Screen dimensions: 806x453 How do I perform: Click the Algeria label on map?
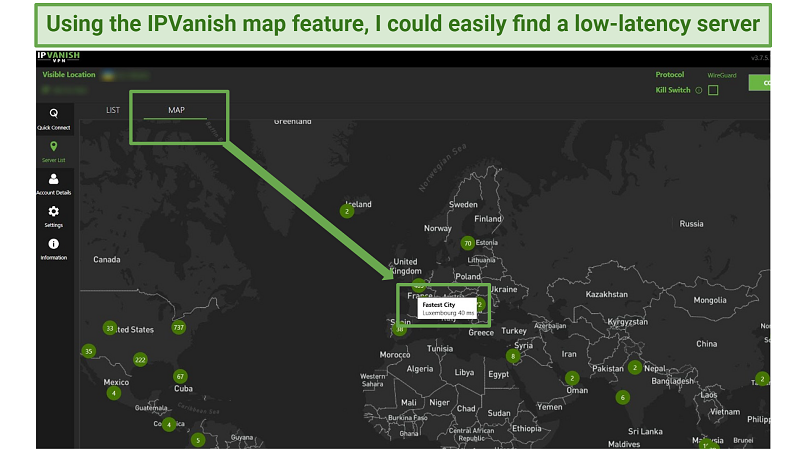point(420,369)
